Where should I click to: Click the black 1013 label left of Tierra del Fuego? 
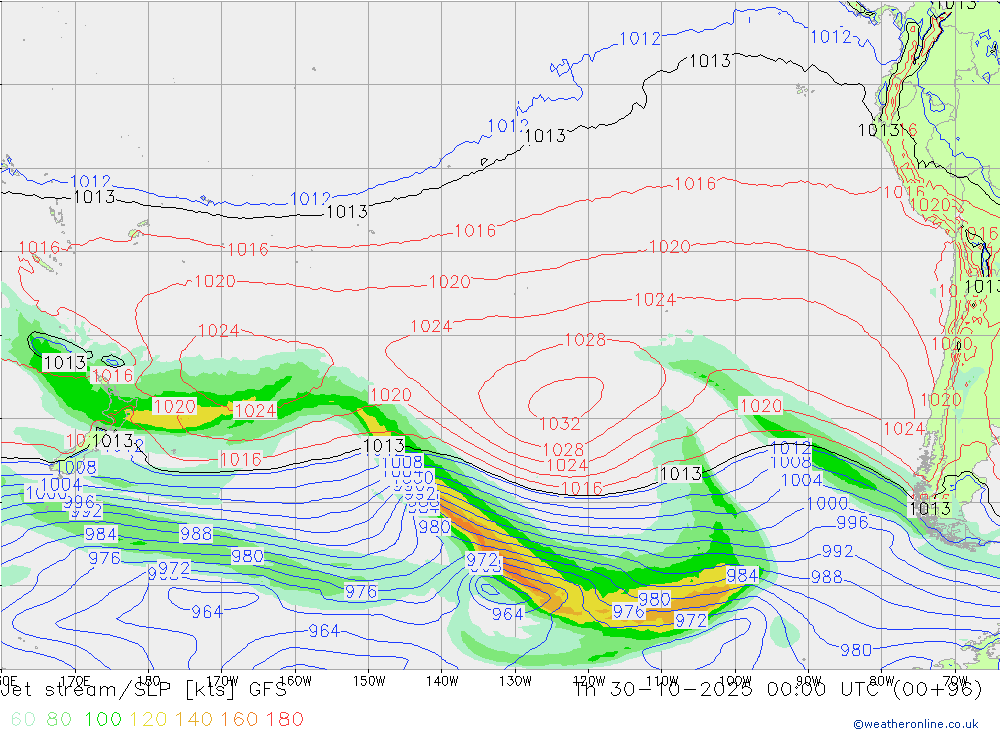tap(930, 508)
